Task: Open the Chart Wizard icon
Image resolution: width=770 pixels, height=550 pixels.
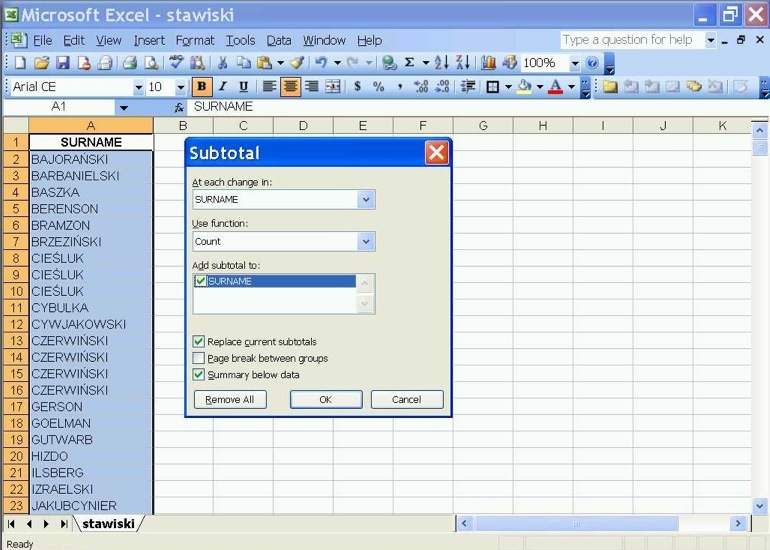Action: click(x=488, y=63)
